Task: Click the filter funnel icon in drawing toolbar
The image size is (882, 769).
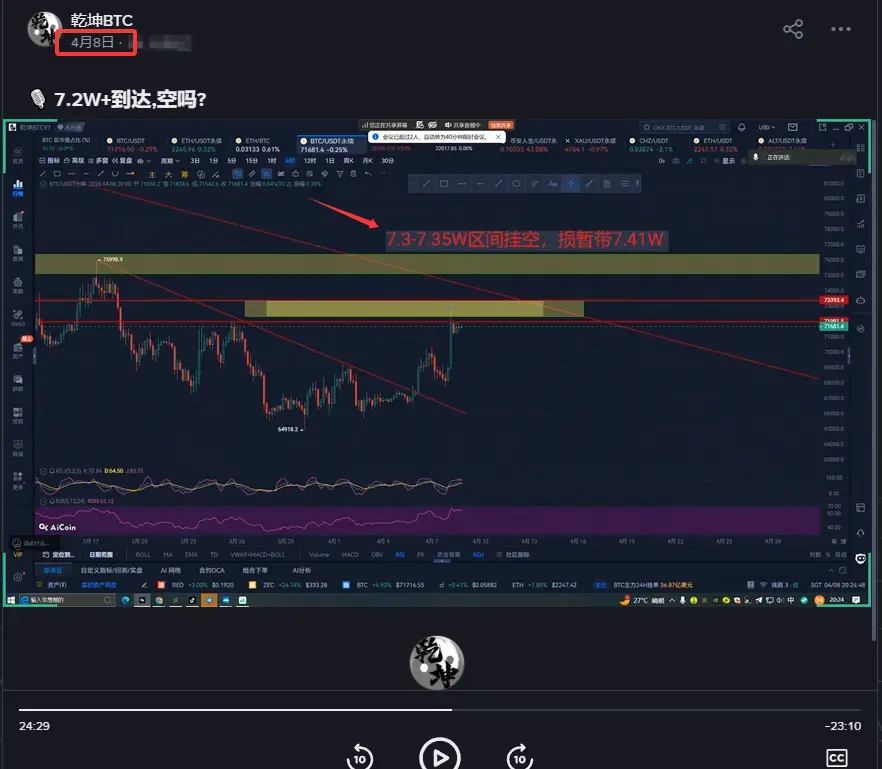Action: 339,174
